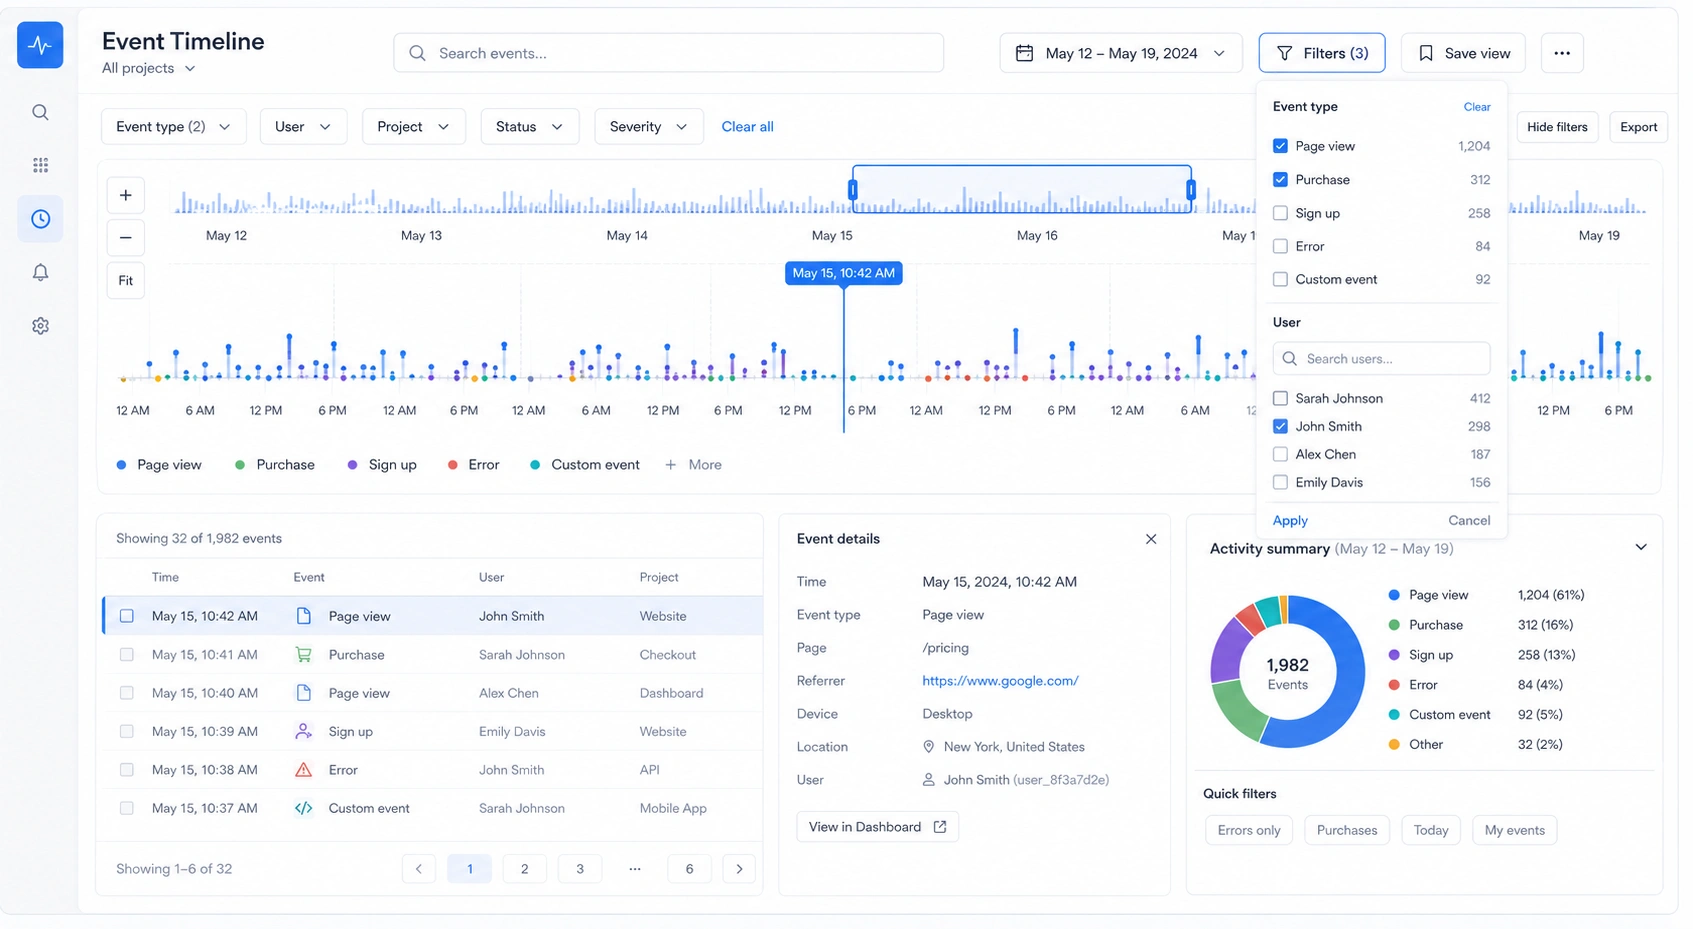Screen dimensions: 1693x929
Task: Check the Alex Chen user filter
Action: tap(1280, 454)
